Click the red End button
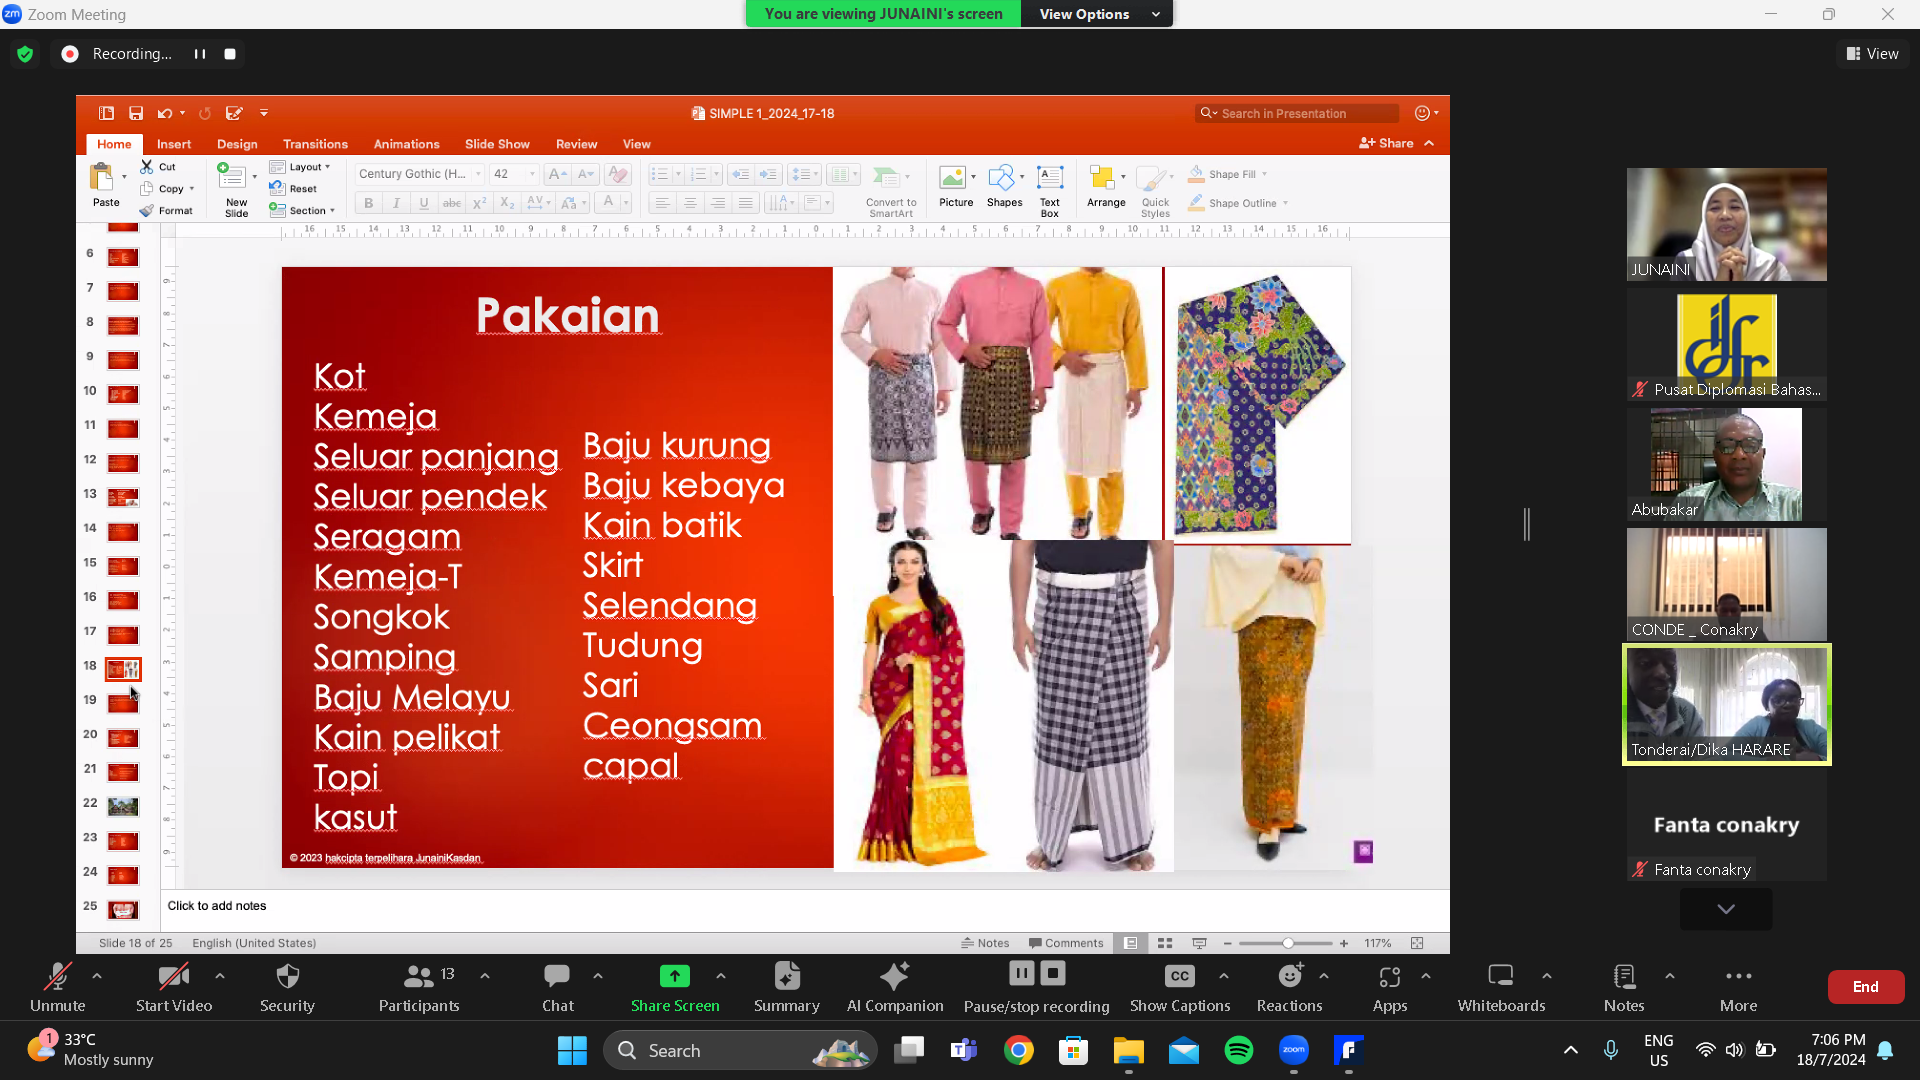The height and width of the screenshot is (1080, 1920). tap(1865, 987)
